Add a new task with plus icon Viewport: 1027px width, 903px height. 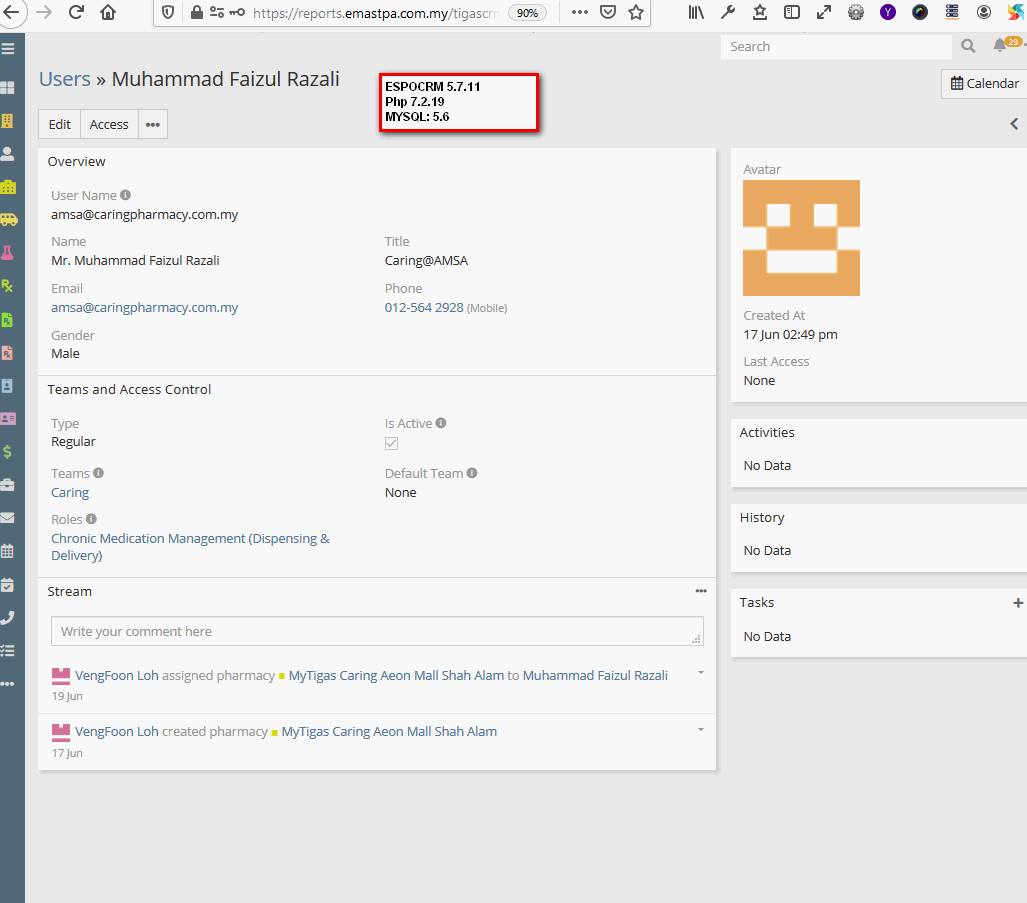coord(1018,603)
